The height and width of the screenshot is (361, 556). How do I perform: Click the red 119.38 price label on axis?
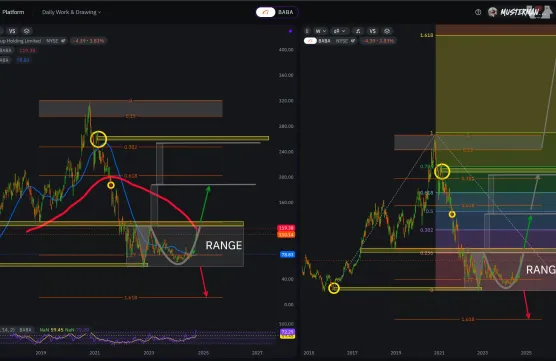click(286, 228)
